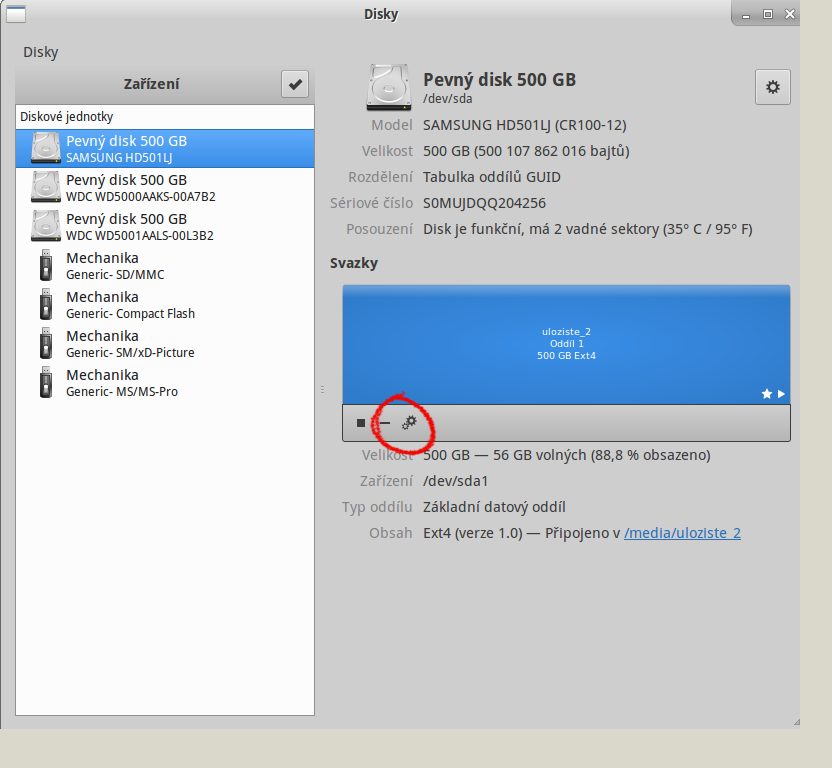
Task: Select the Generic- MS/MS-Pro drive
Action: click(x=165, y=382)
